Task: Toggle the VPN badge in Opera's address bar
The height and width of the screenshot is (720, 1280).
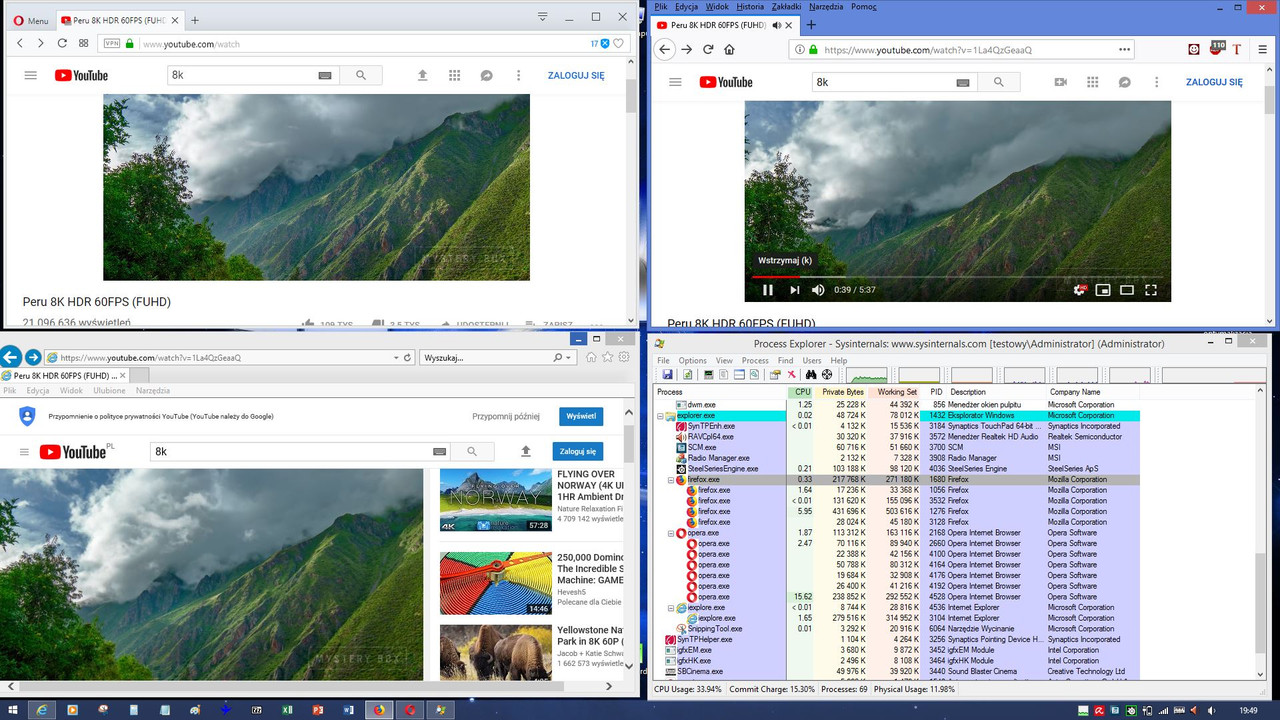Action: 112,43
